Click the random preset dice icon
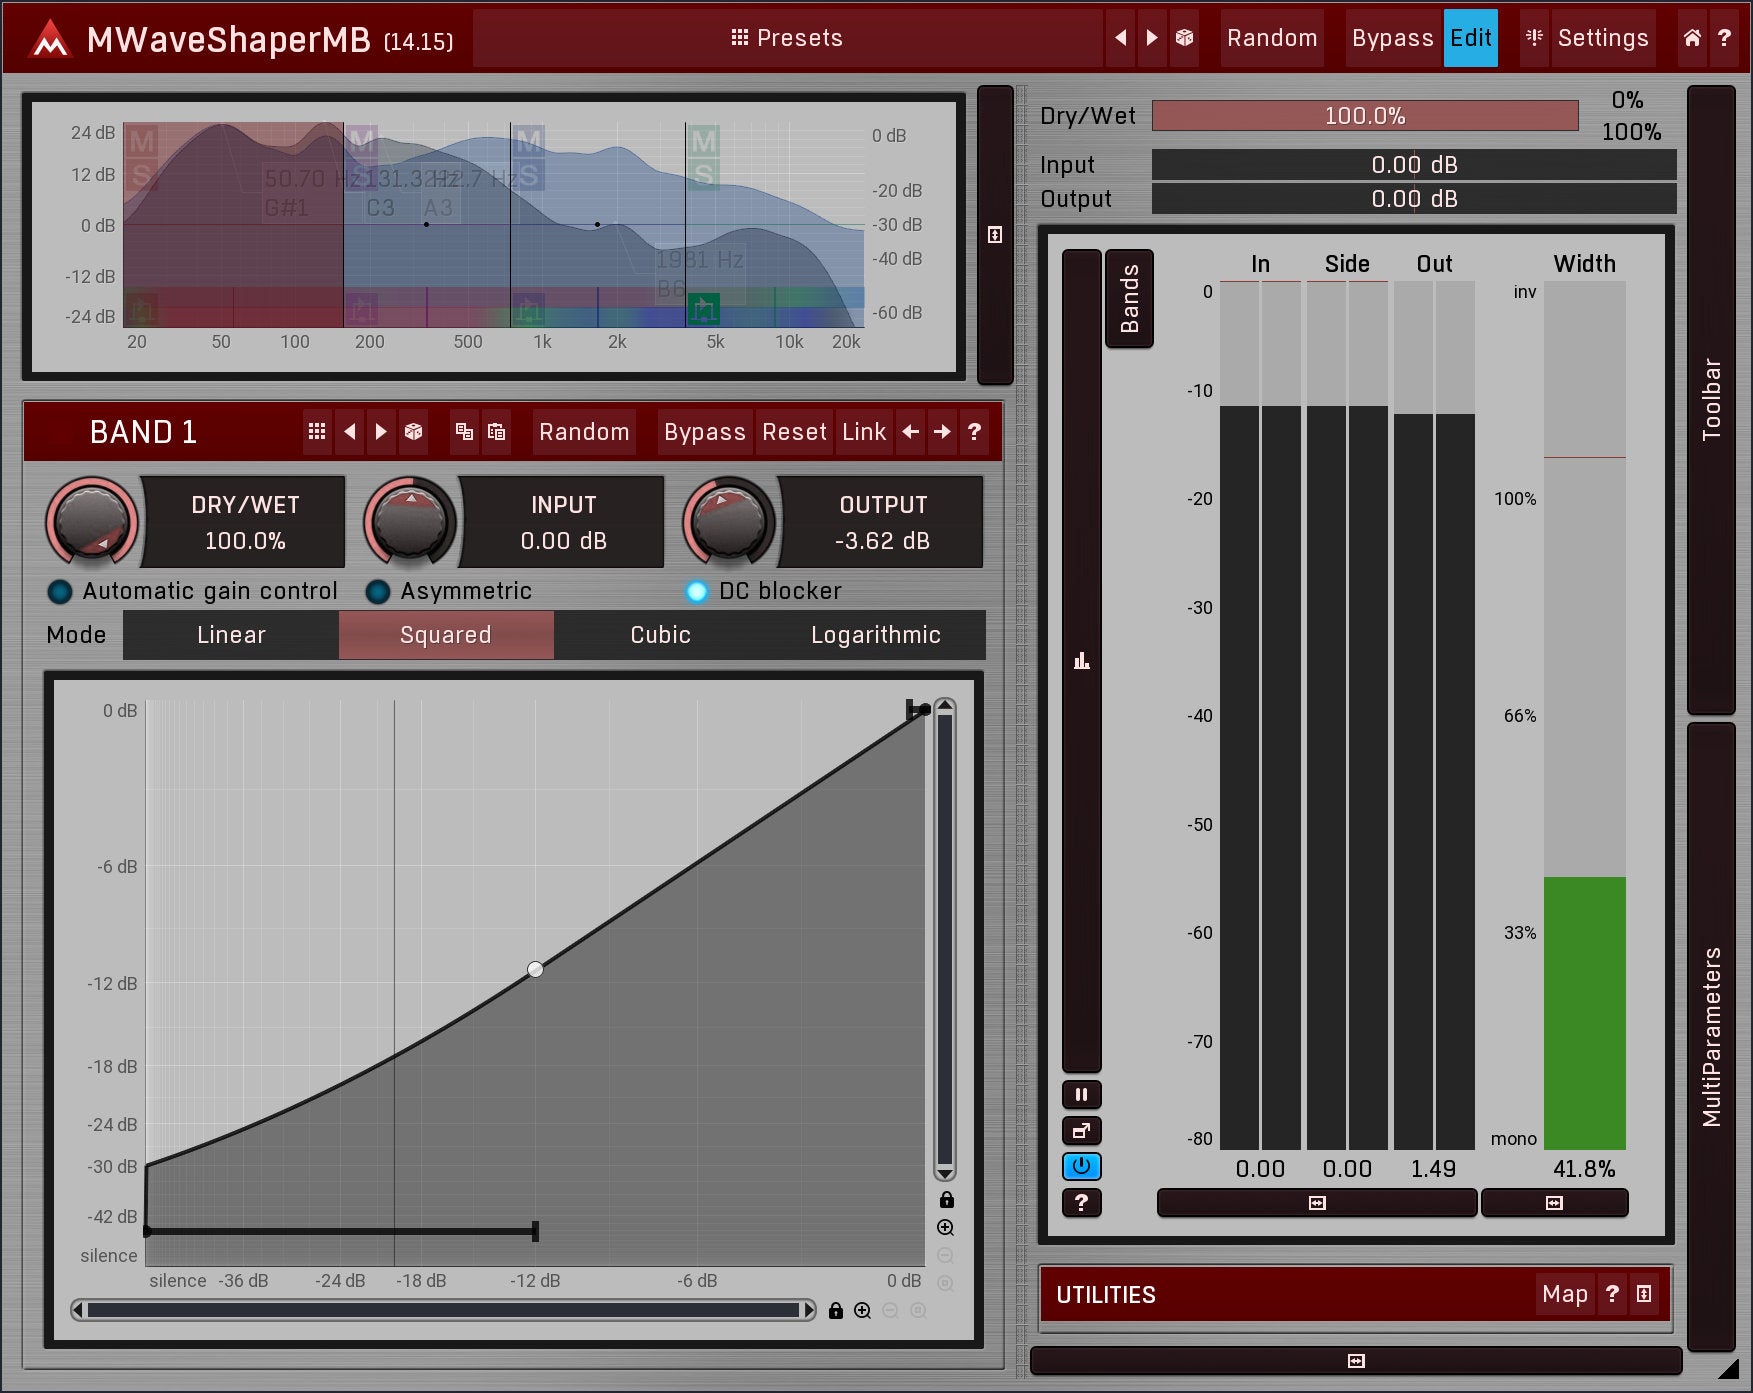This screenshot has height=1393, width=1753. [1184, 38]
